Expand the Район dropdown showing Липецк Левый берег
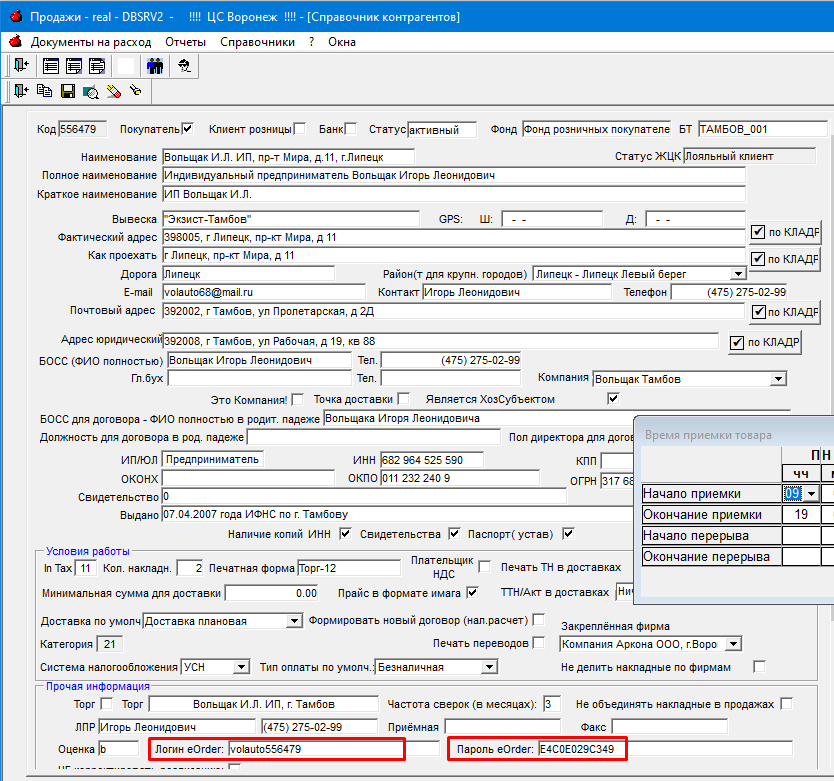The height and width of the screenshot is (781, 834). click(738, 274)
